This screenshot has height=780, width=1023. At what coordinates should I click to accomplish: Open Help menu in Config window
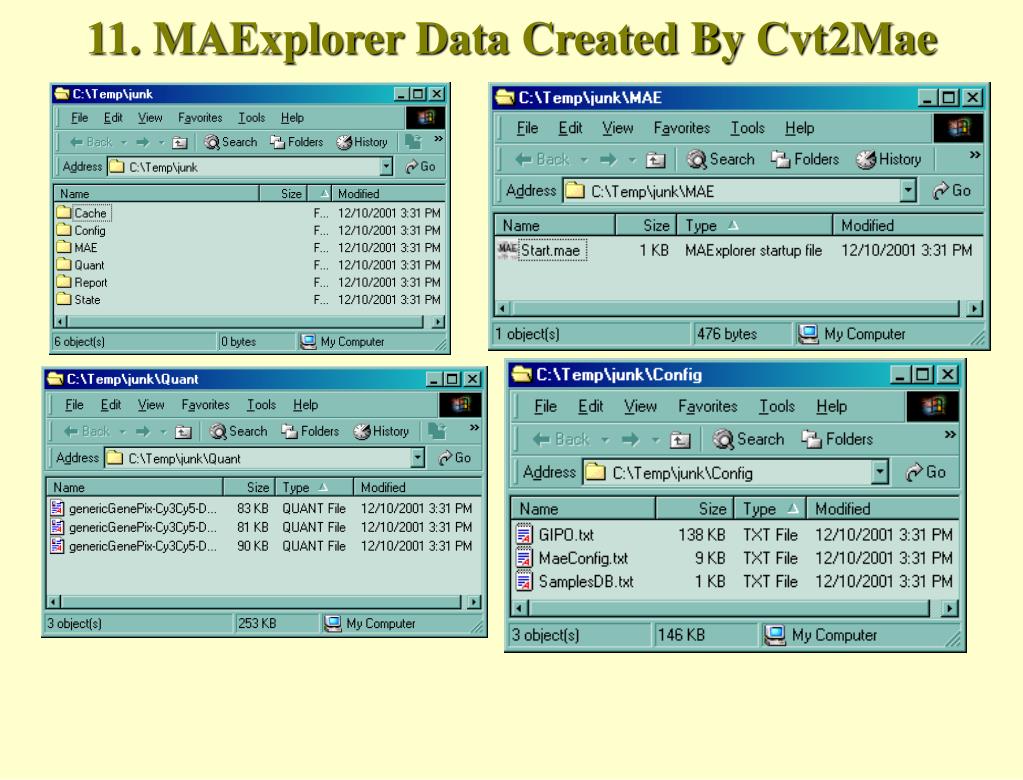pyautogui.click(x=831, y=406)
